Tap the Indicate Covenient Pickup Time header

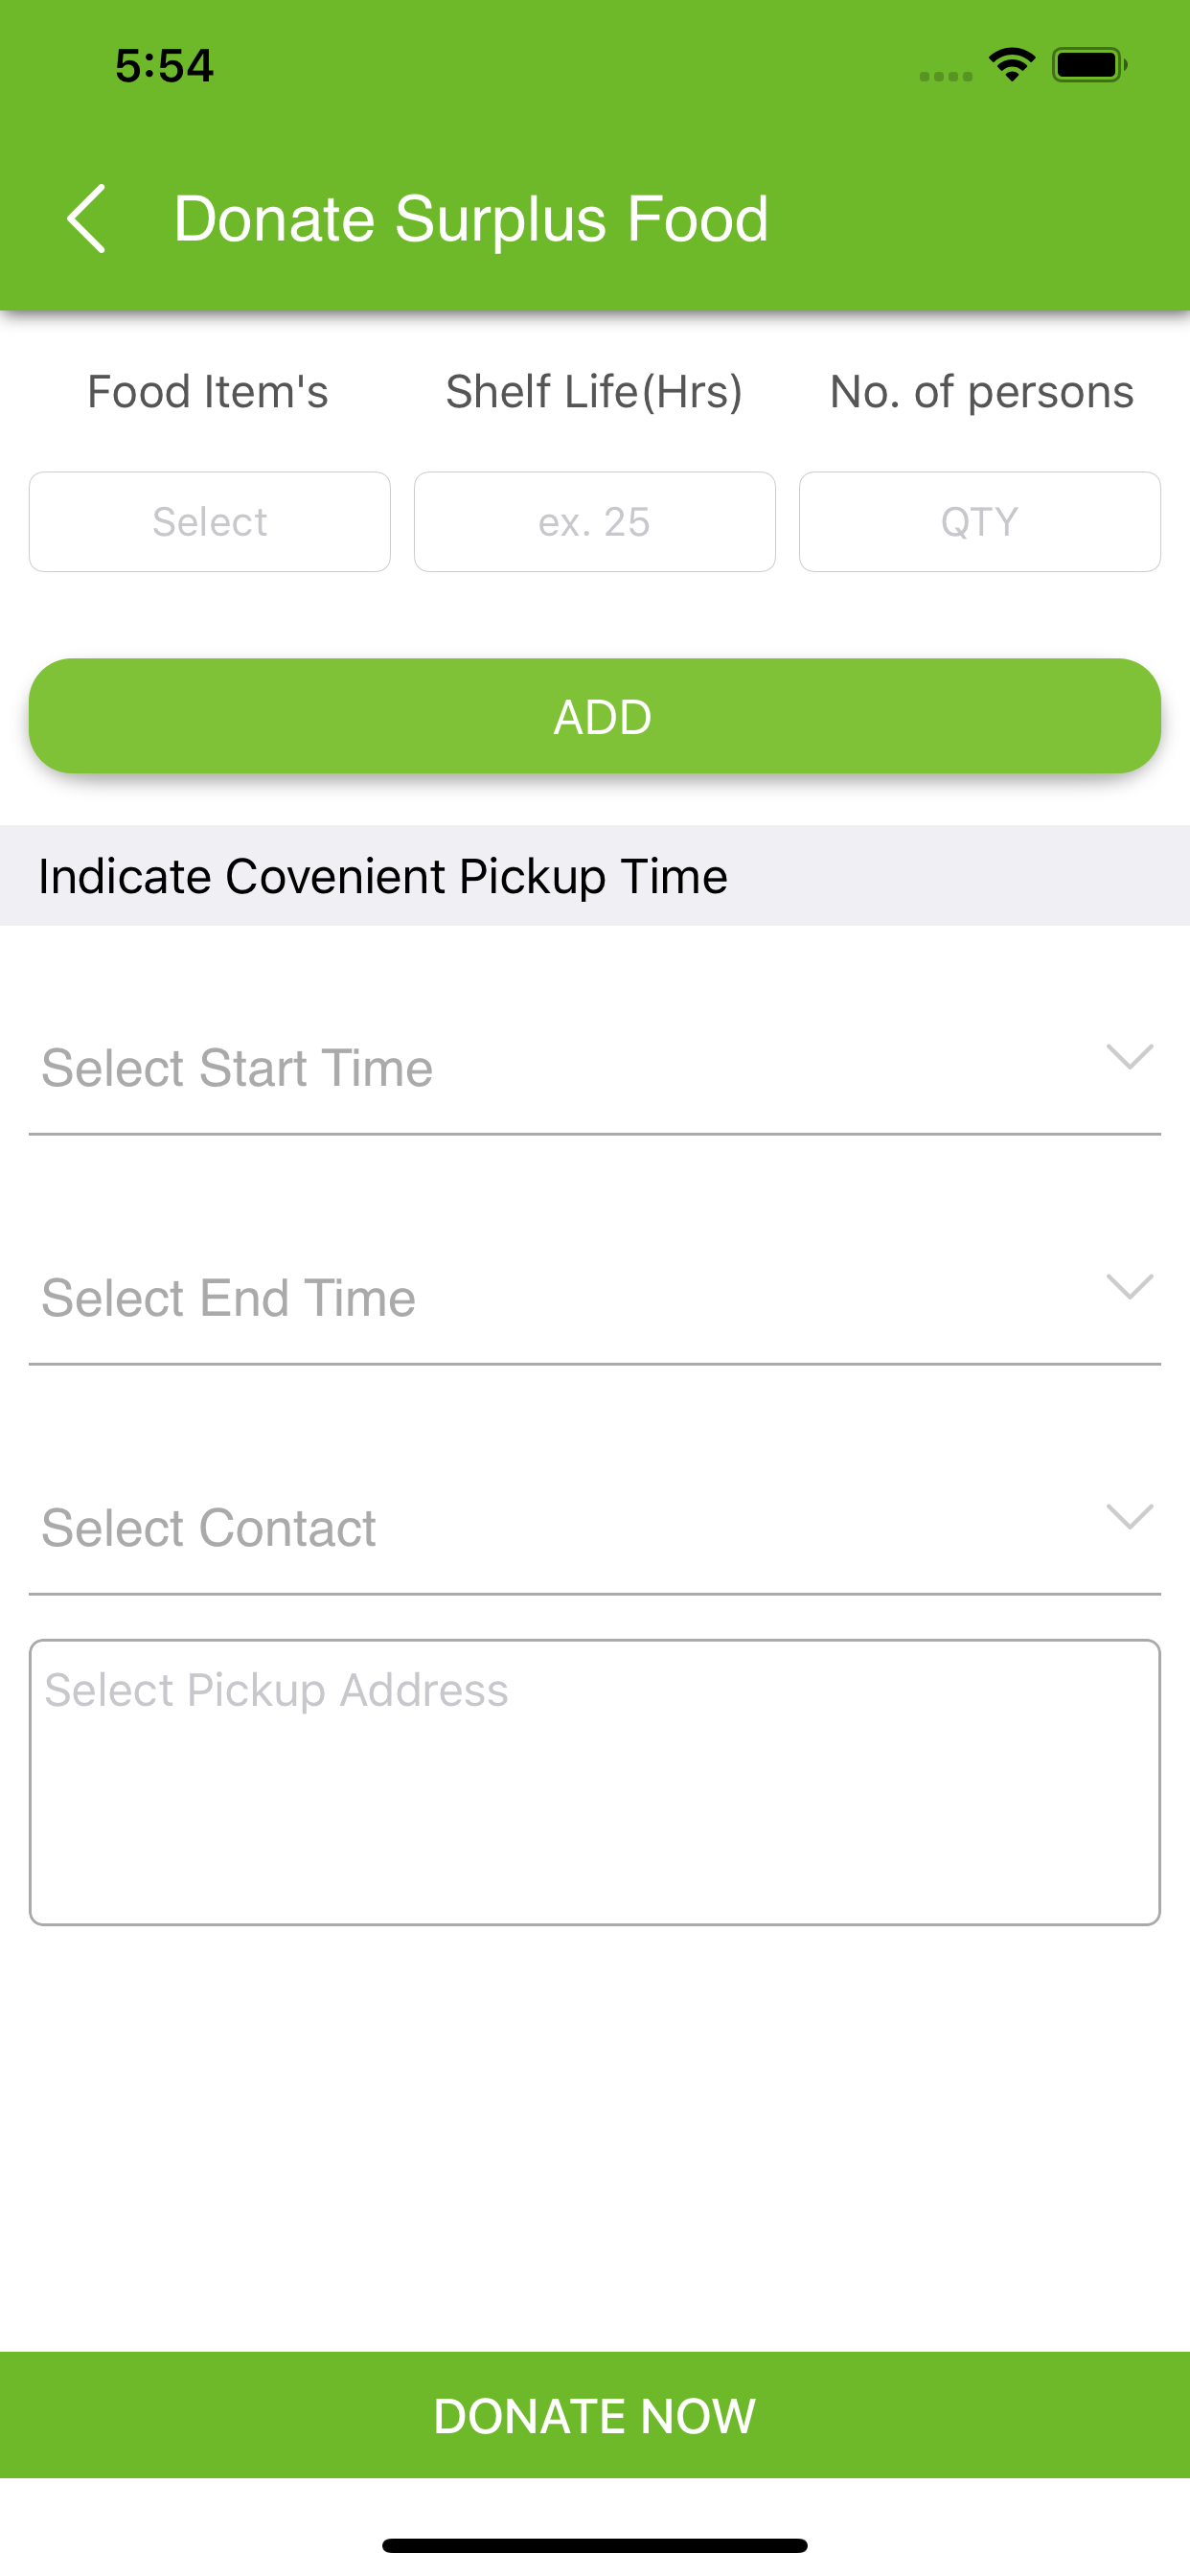coord(383,876)
